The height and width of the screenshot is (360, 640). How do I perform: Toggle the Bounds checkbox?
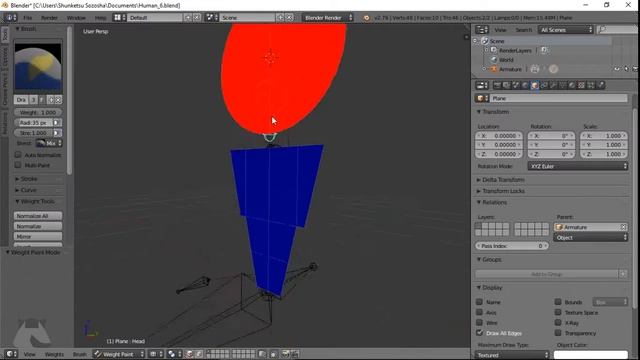pos(558,302)
